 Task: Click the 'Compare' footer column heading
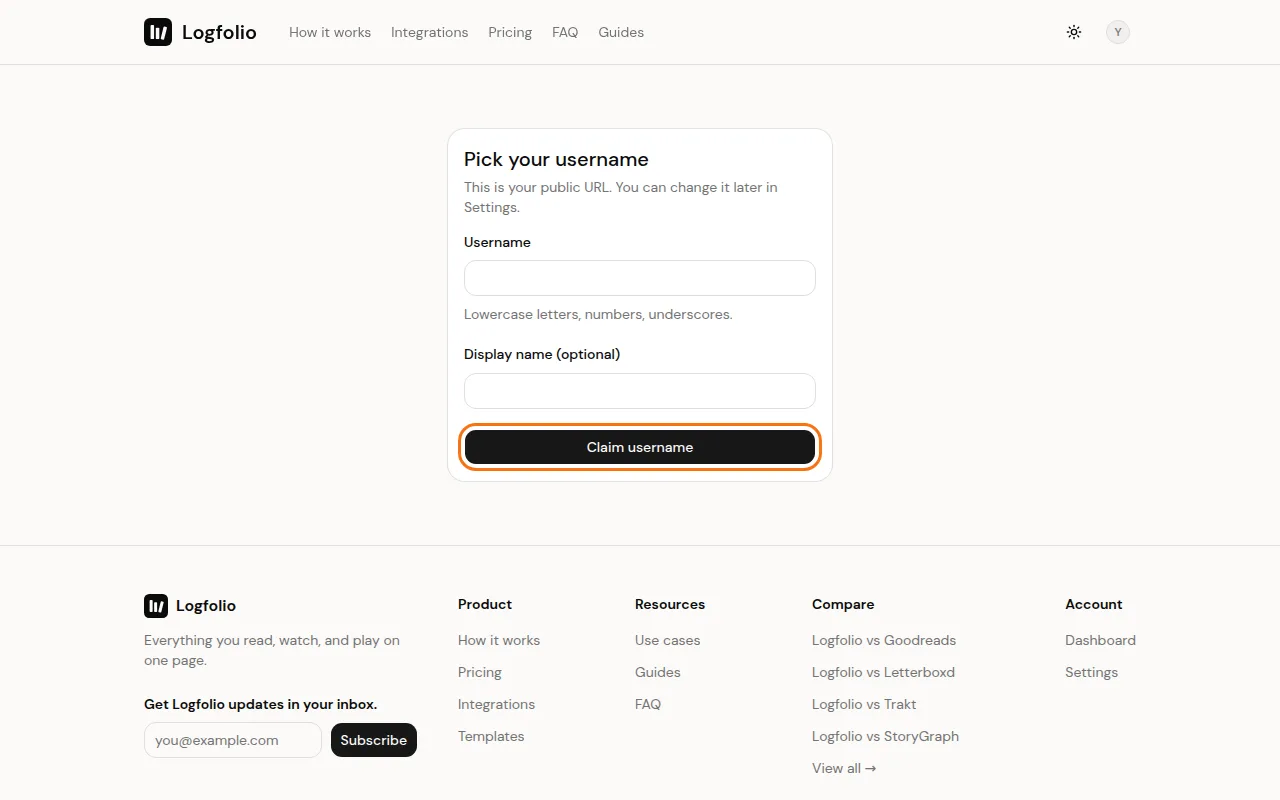click(x=843, y=604)
